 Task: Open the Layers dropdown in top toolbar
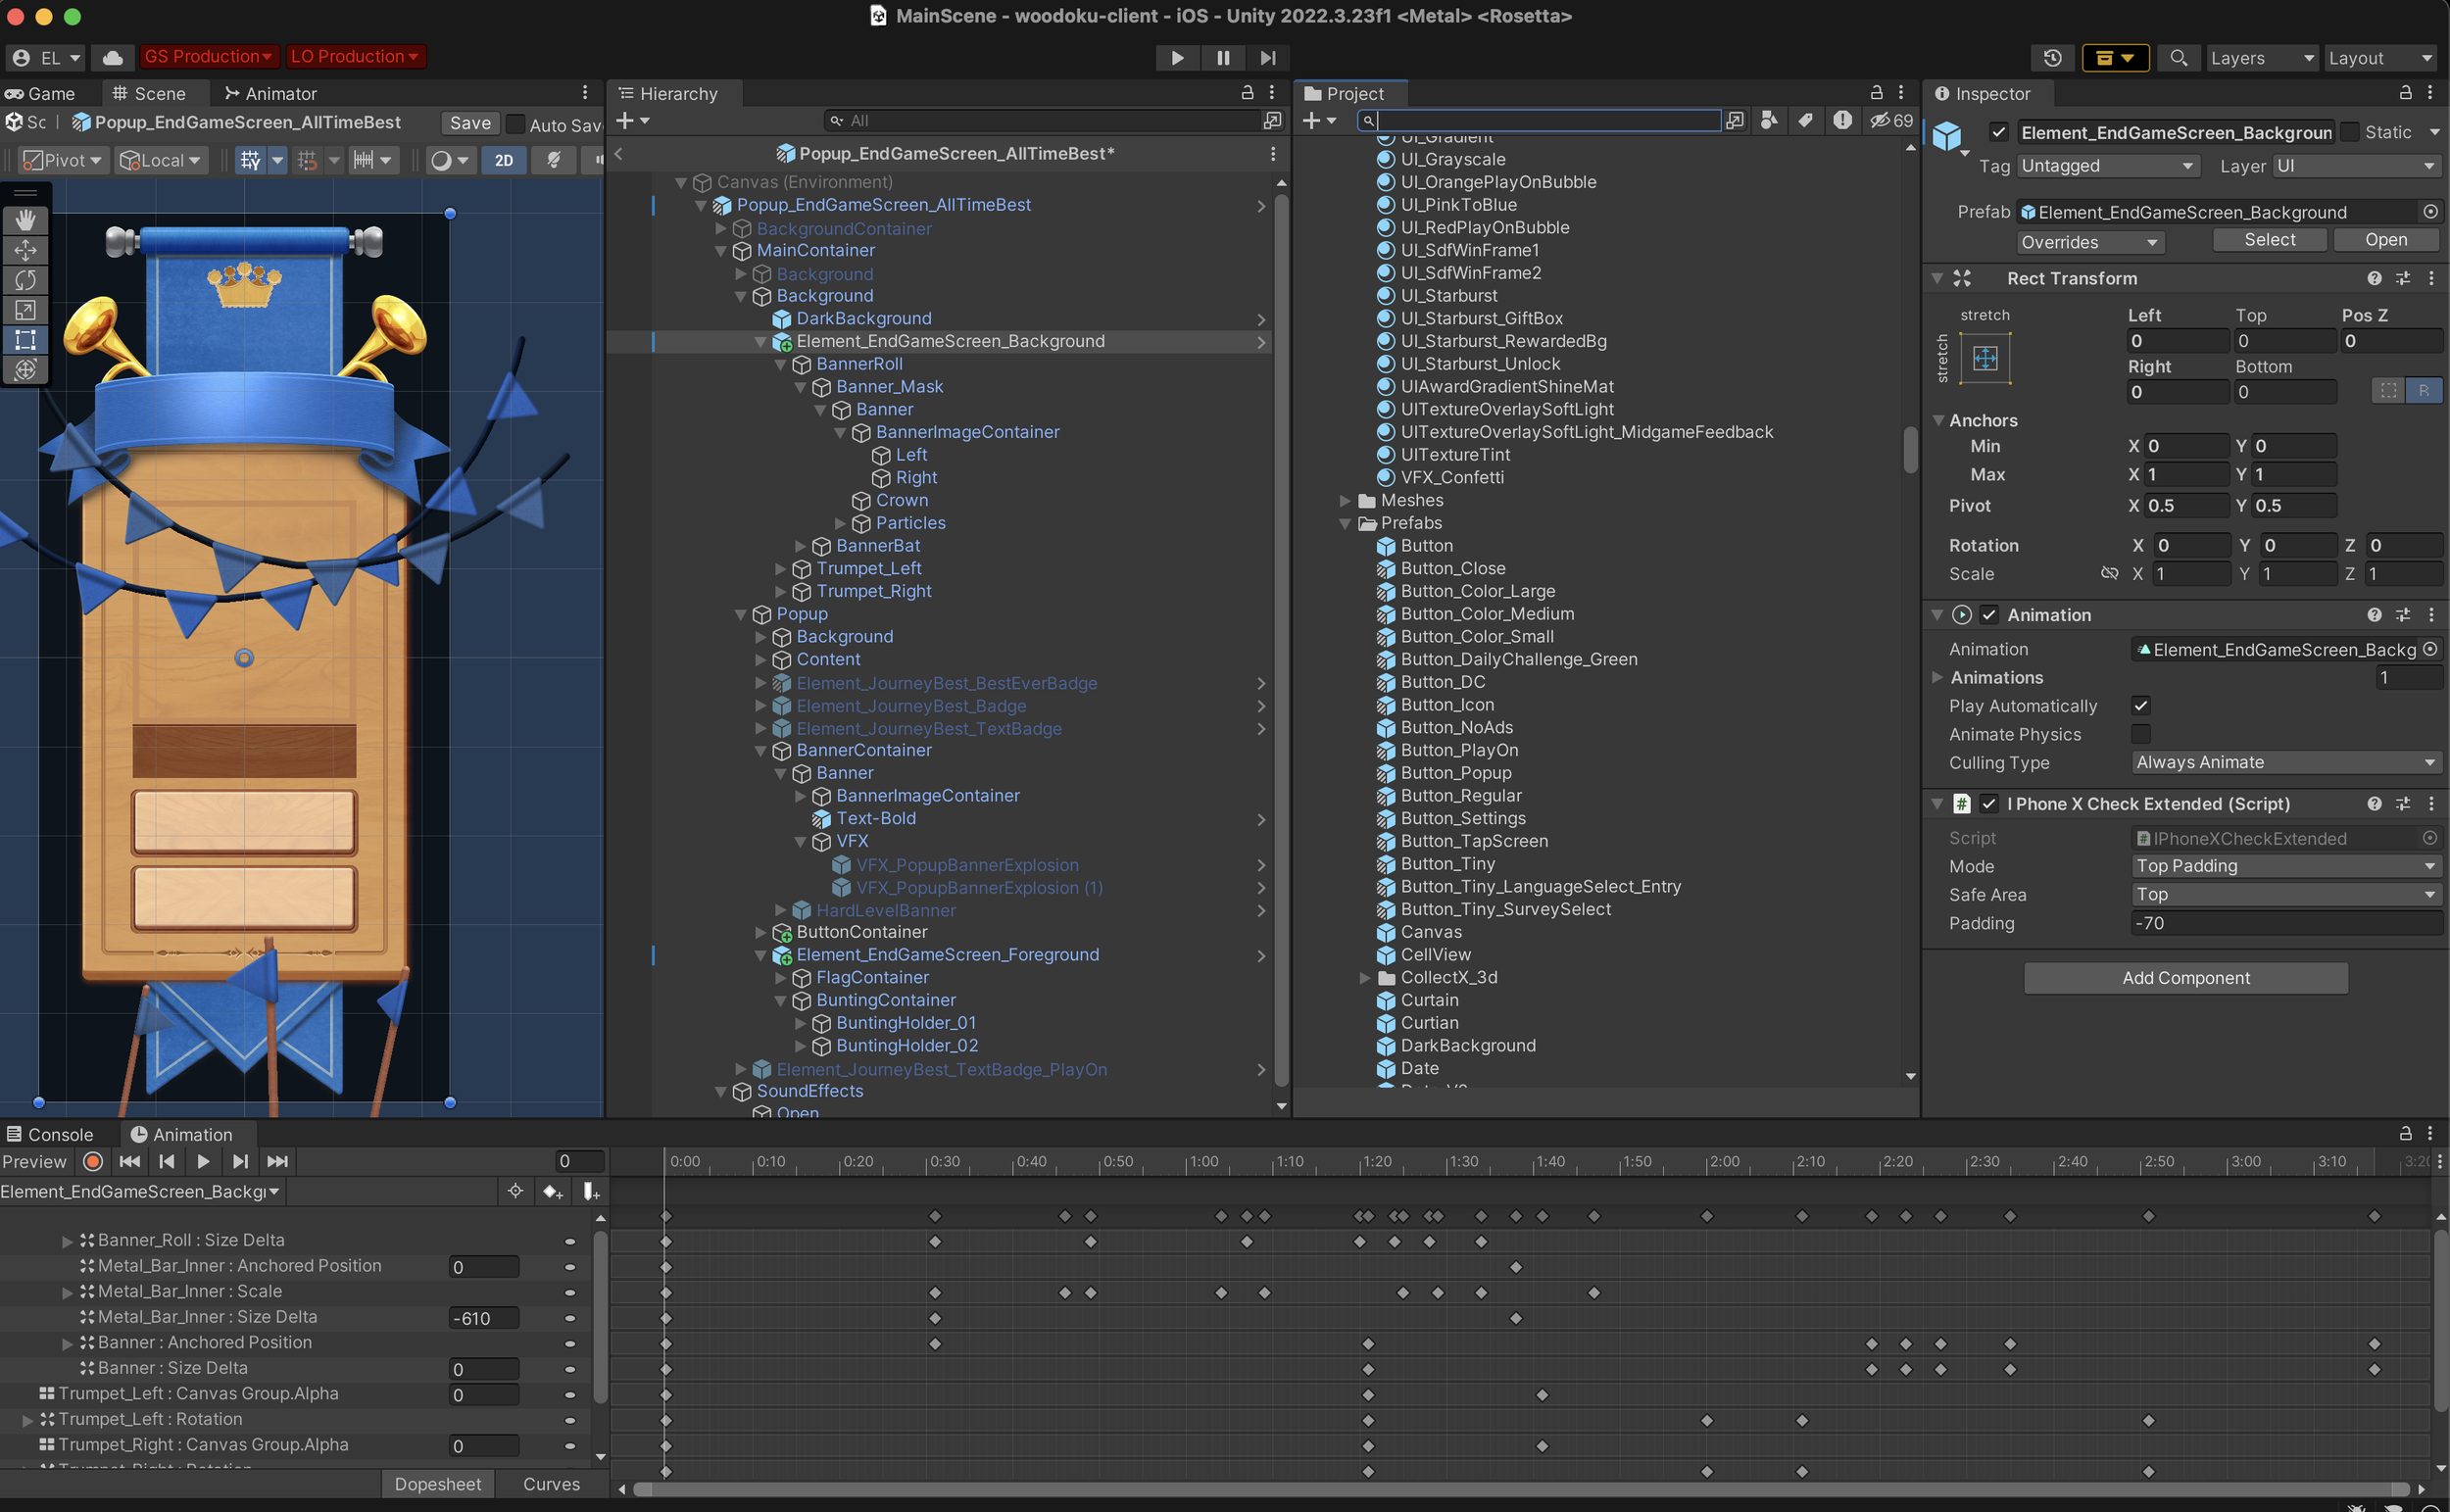[x=2260, y=58]
